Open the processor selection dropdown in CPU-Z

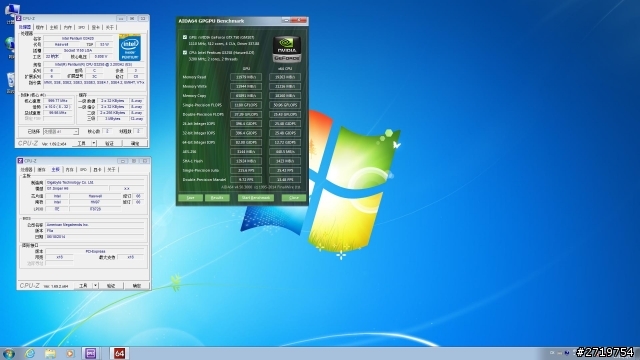(61, 131)
